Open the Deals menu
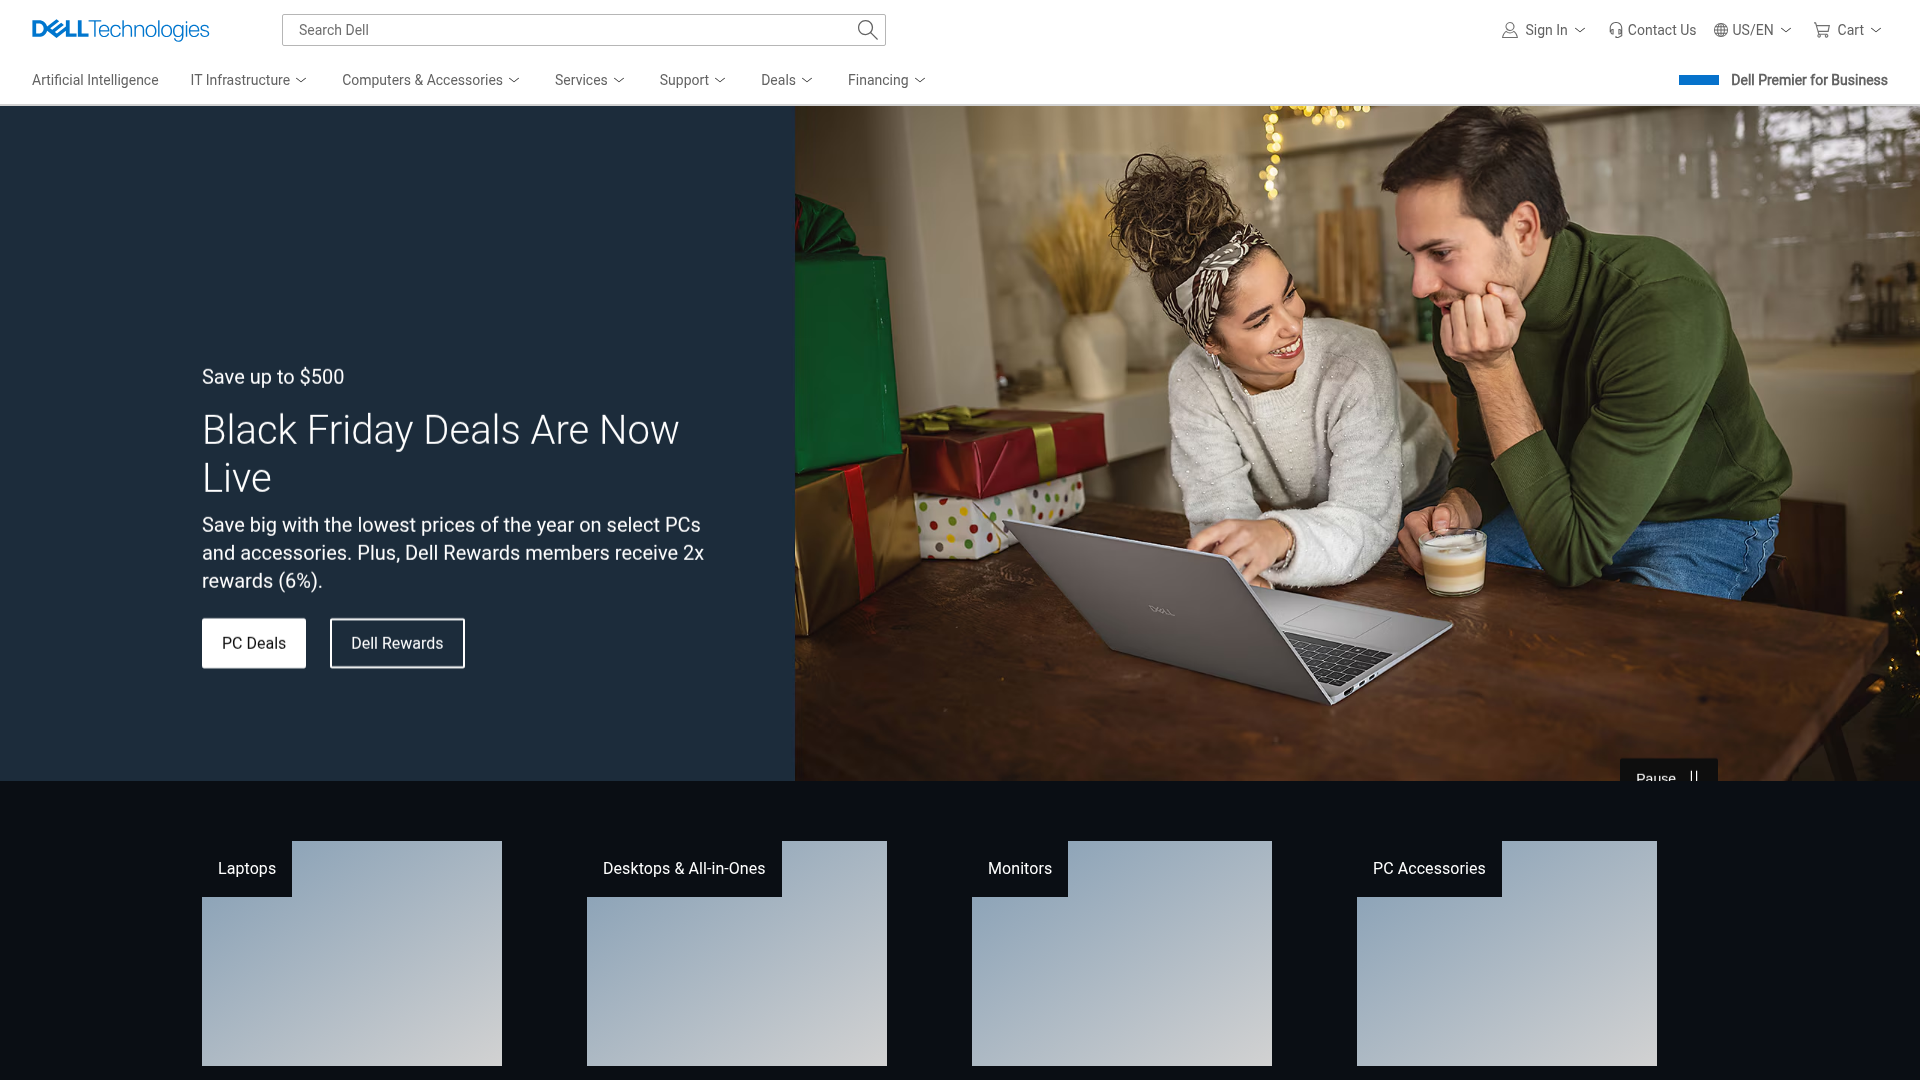The height and width of the screenshot is (1080, 1920). [x=786, y=80]
